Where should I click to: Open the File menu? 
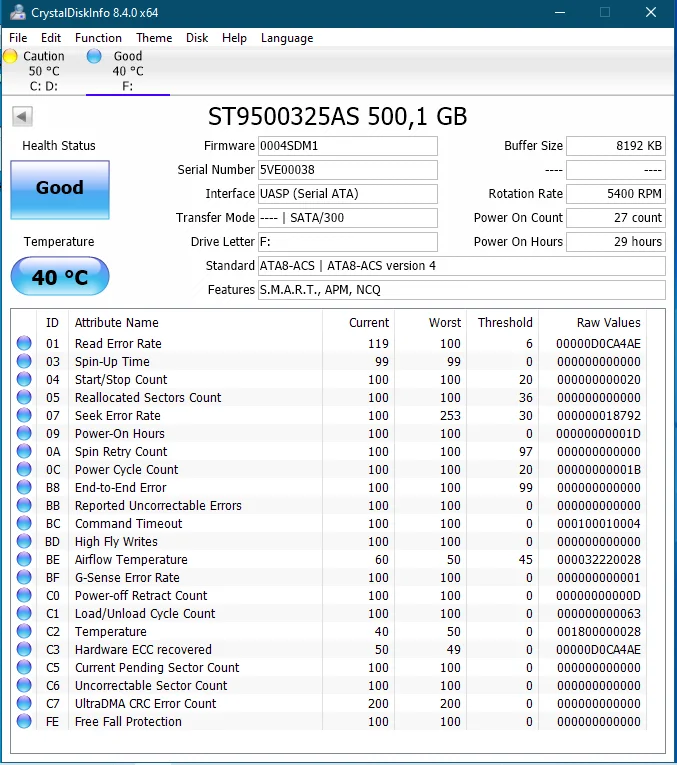(18, 38)
